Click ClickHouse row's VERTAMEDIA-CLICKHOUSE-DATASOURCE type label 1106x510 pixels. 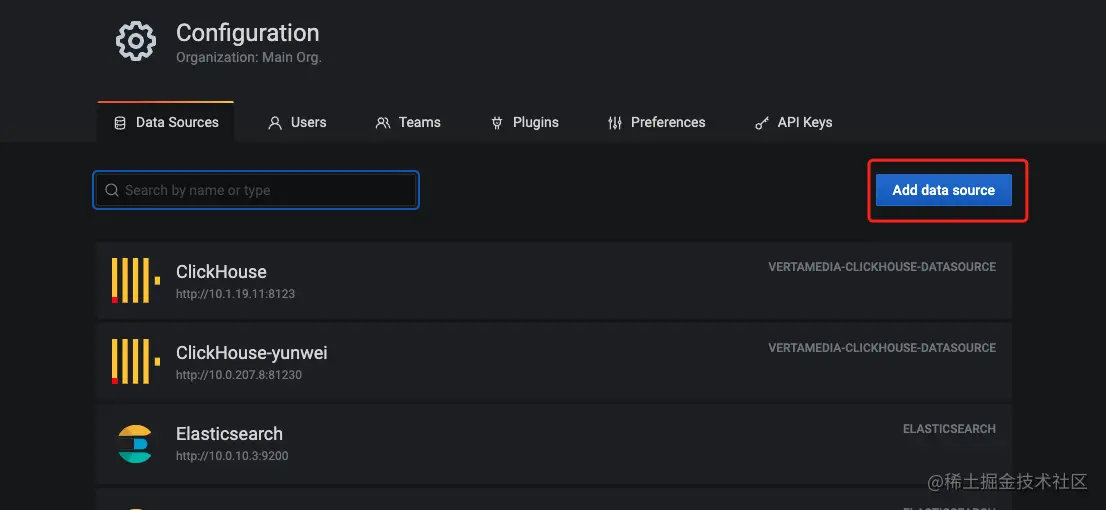(x=882, y=267)
